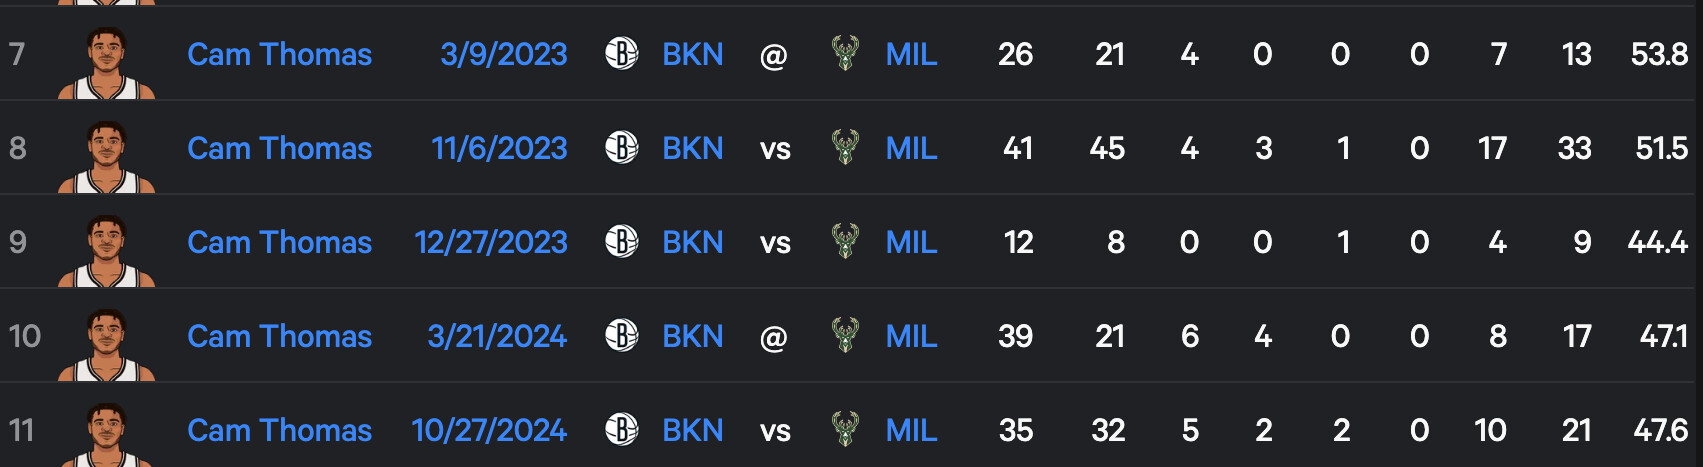Screen dimensions: 1703x467
Task: Click Bucks logo in the 12/27/2023 row
Action: [x=845, y=242]
